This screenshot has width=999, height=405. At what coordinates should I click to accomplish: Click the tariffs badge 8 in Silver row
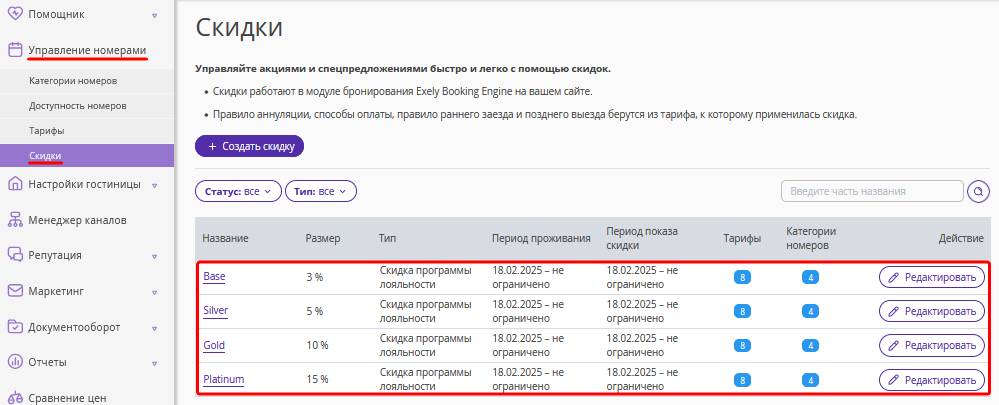click(x=742, y=311)
